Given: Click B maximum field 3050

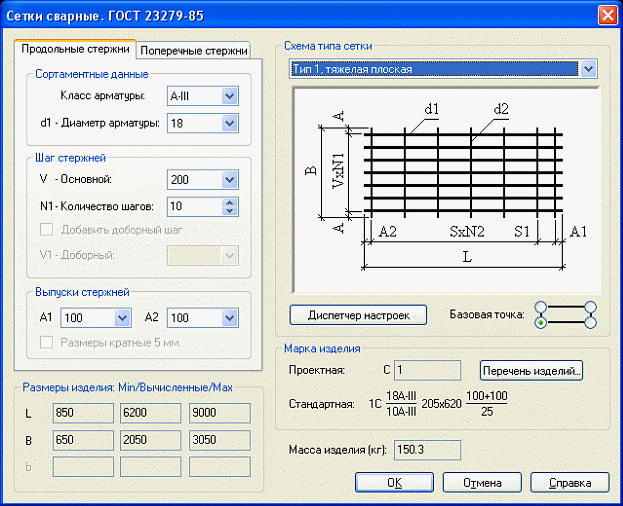Looking at the screenshot, I should (220, 440).
